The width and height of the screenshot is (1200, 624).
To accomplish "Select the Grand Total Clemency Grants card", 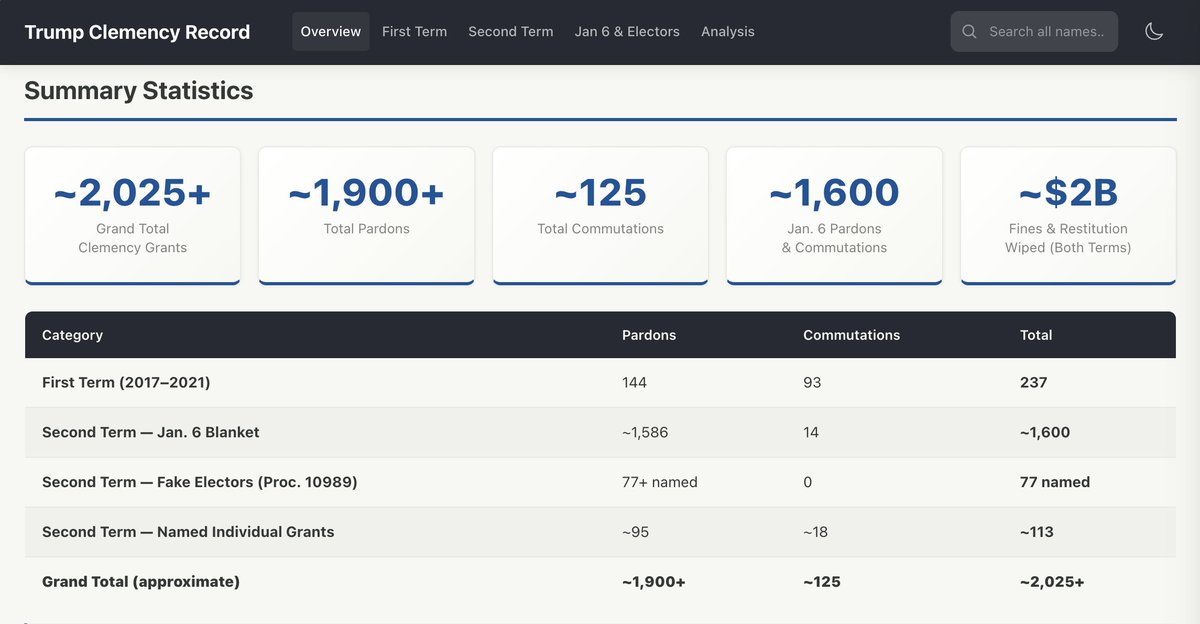I will (132, 215).
